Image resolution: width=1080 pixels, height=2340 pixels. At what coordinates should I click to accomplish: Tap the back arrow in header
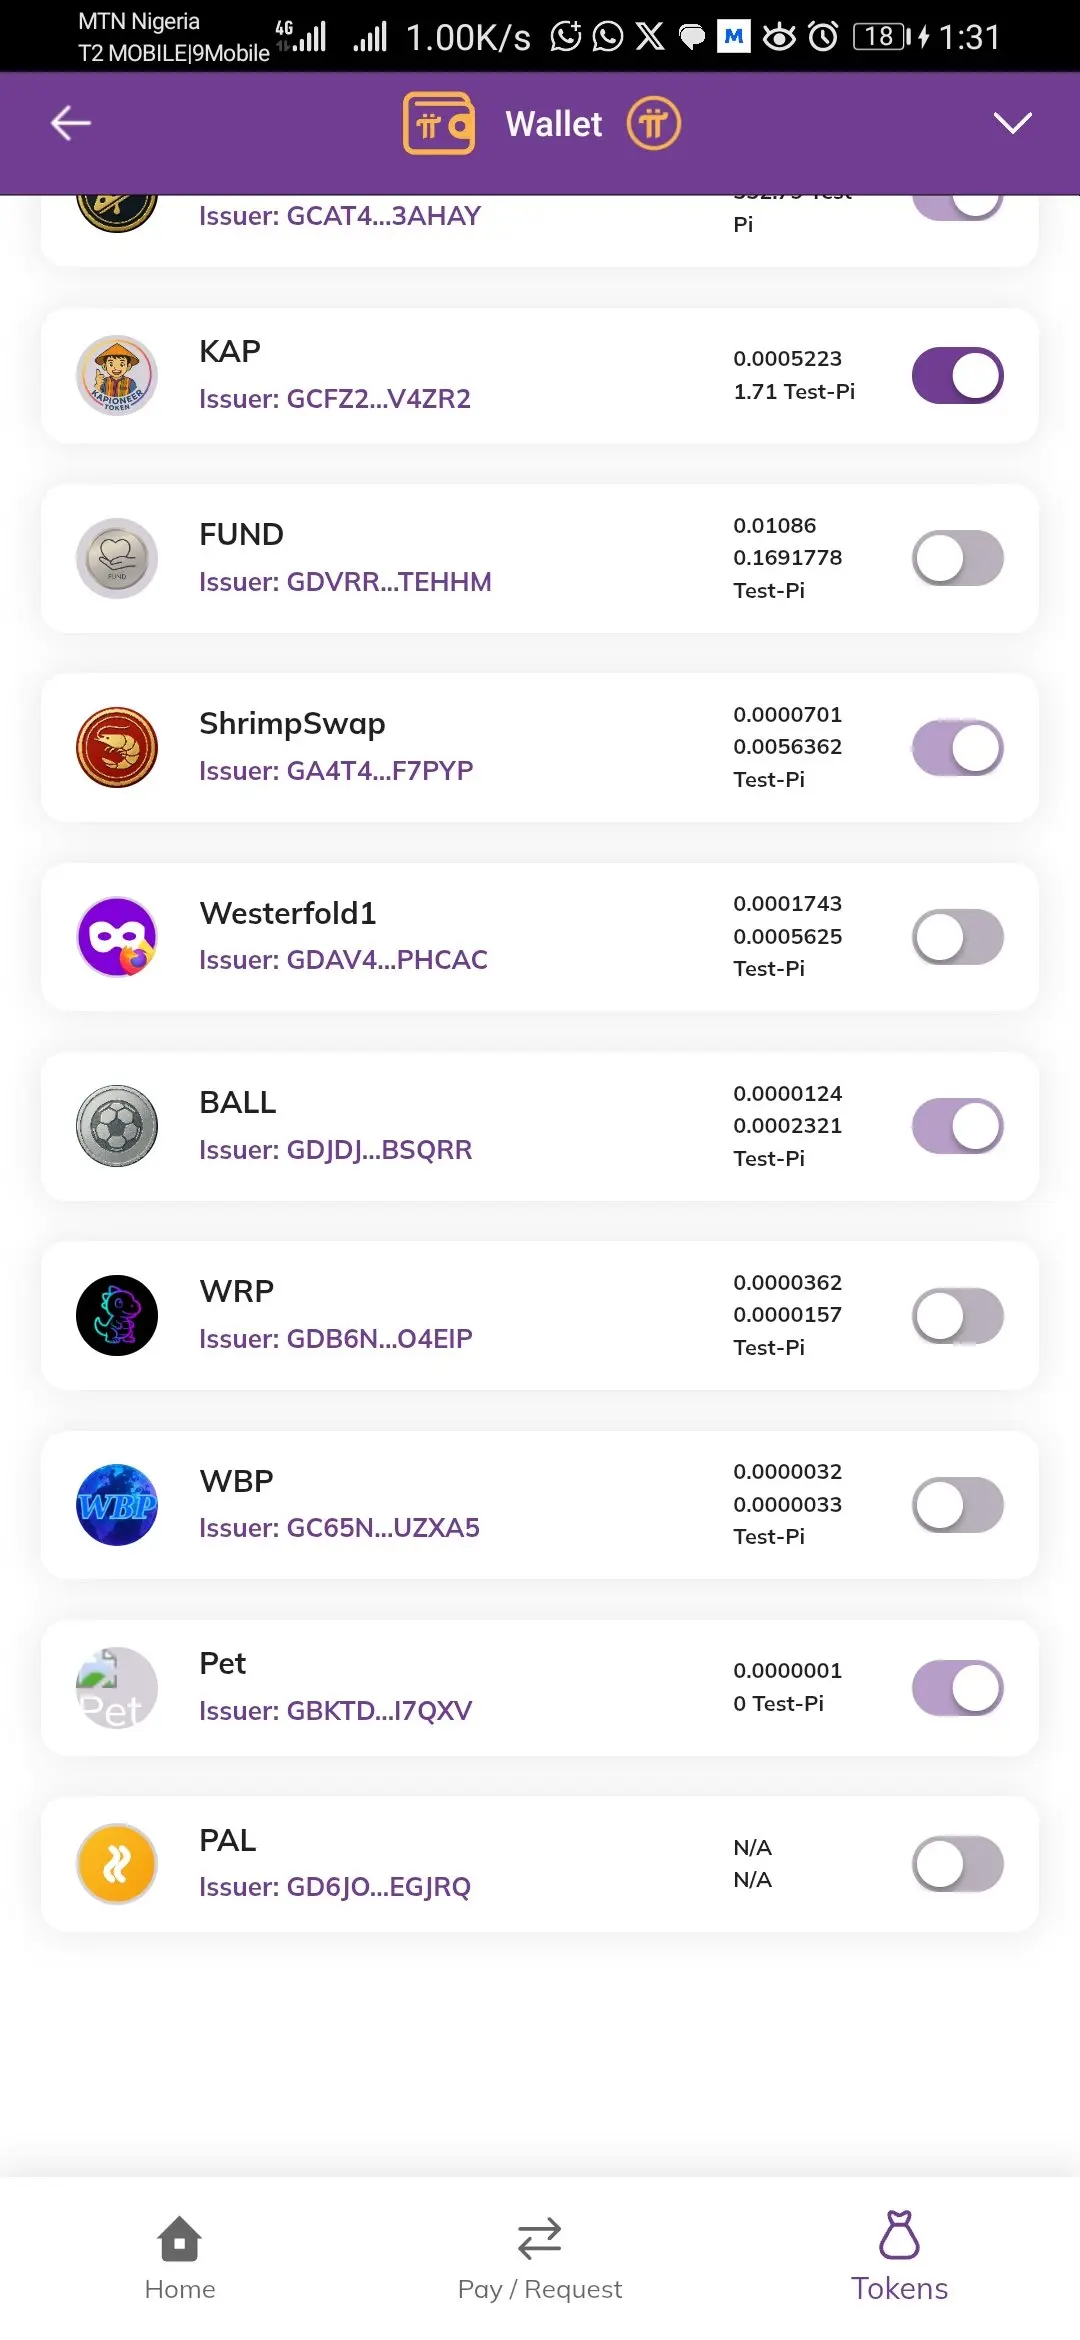click(71, 123)
